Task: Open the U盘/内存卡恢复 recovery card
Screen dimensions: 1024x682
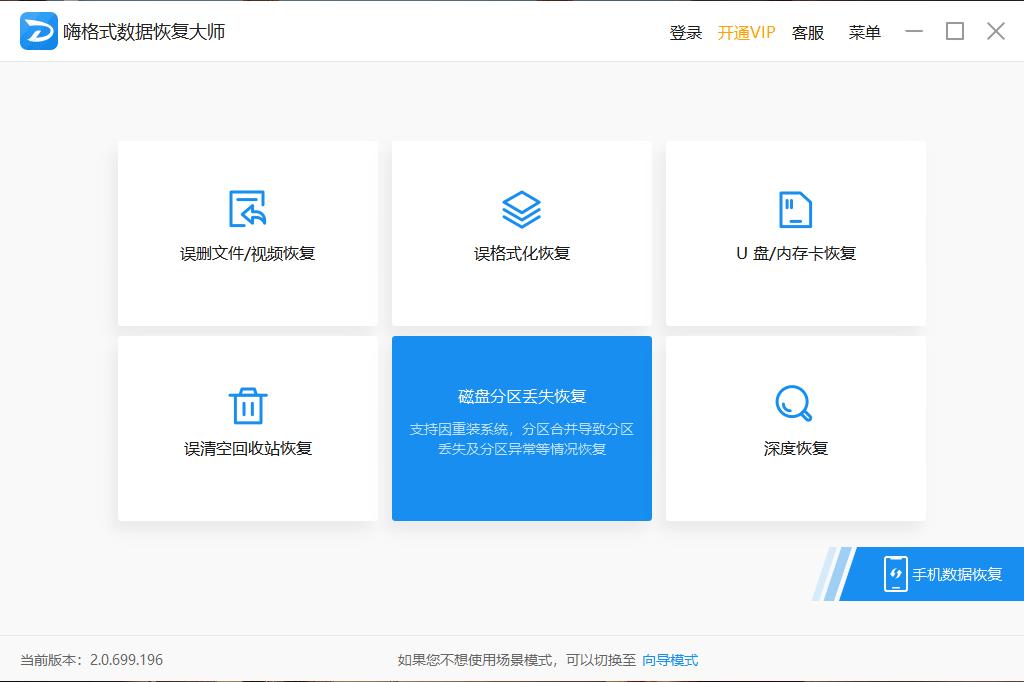Action: [x=795, y=233]
